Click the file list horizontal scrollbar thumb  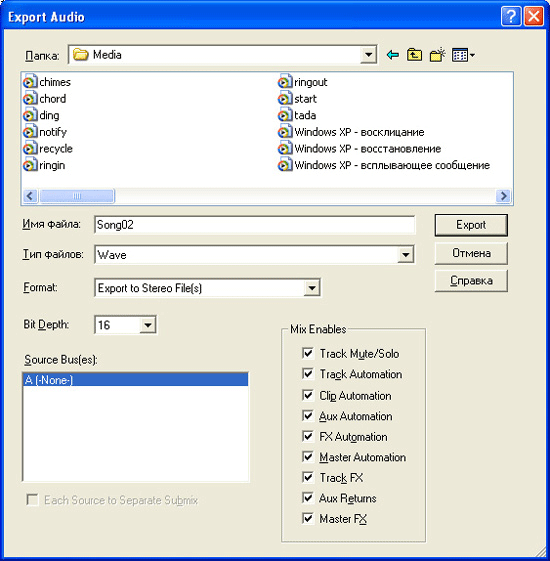pos(77,196)
